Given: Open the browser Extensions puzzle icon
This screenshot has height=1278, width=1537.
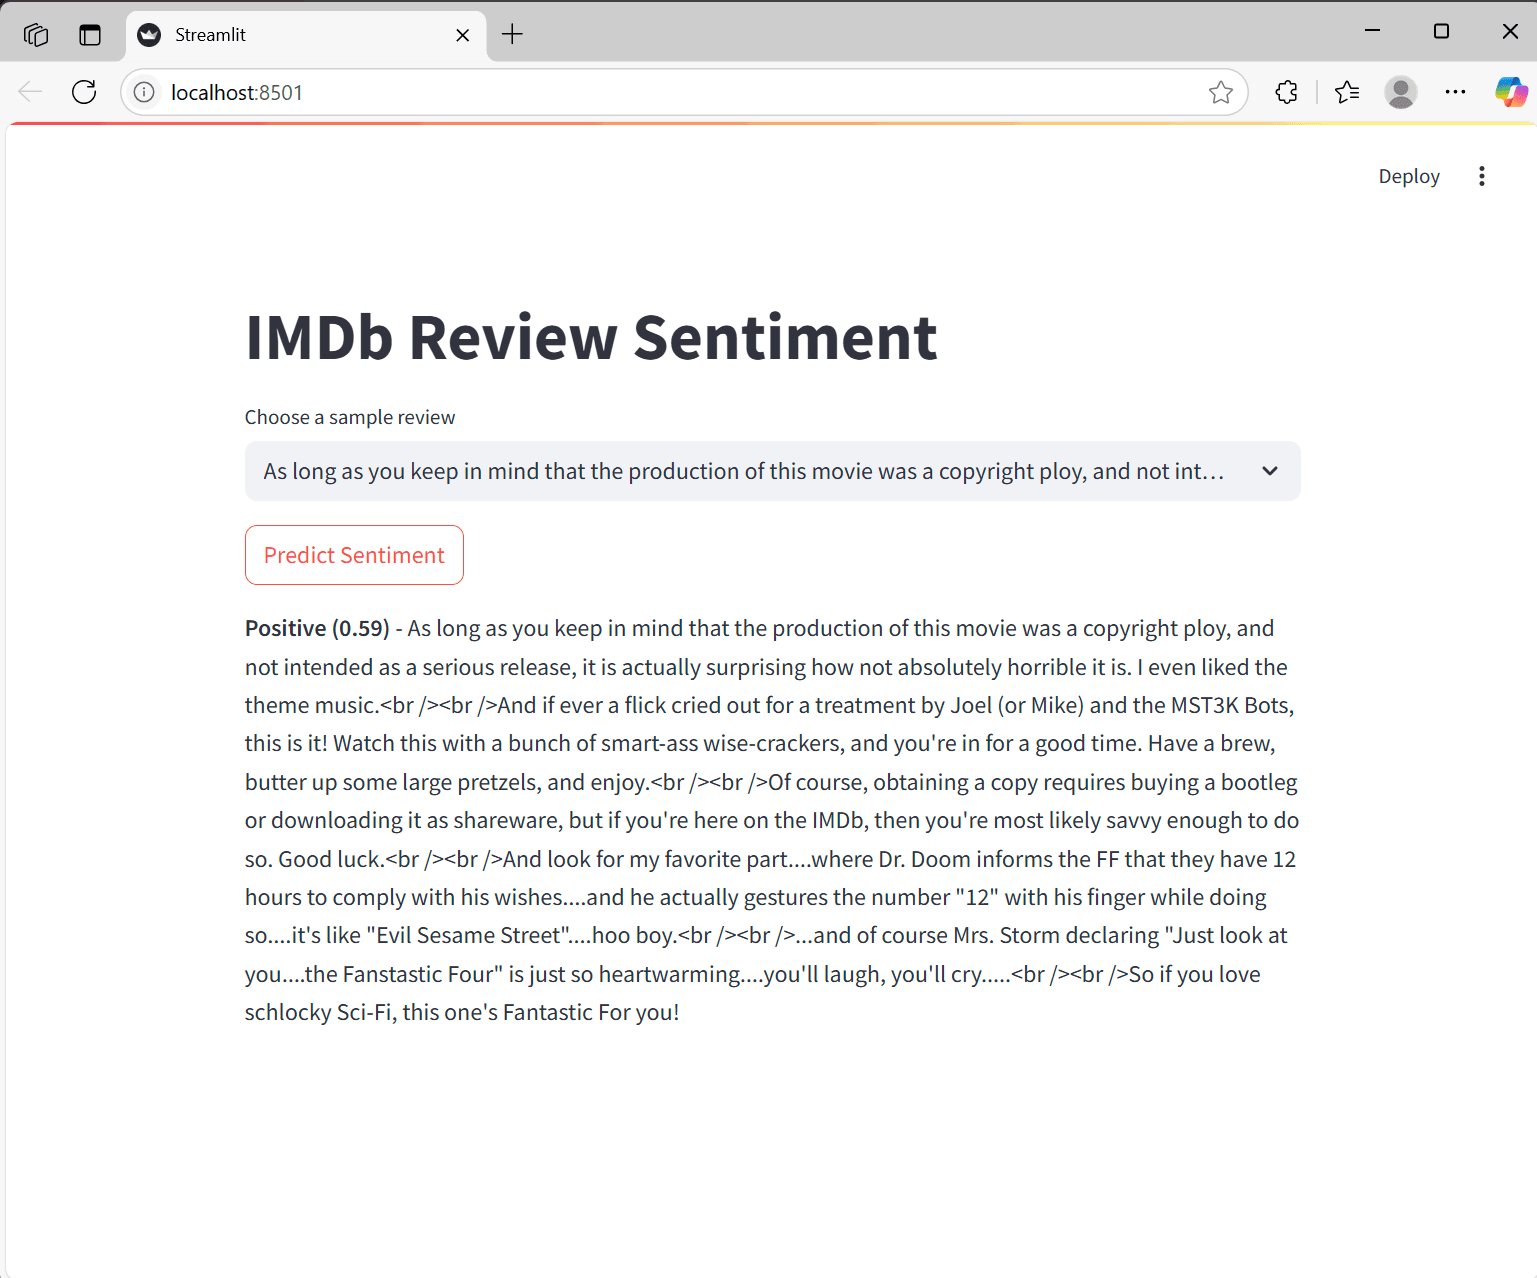Looking at the screenshot, I should click(1286, 92).
